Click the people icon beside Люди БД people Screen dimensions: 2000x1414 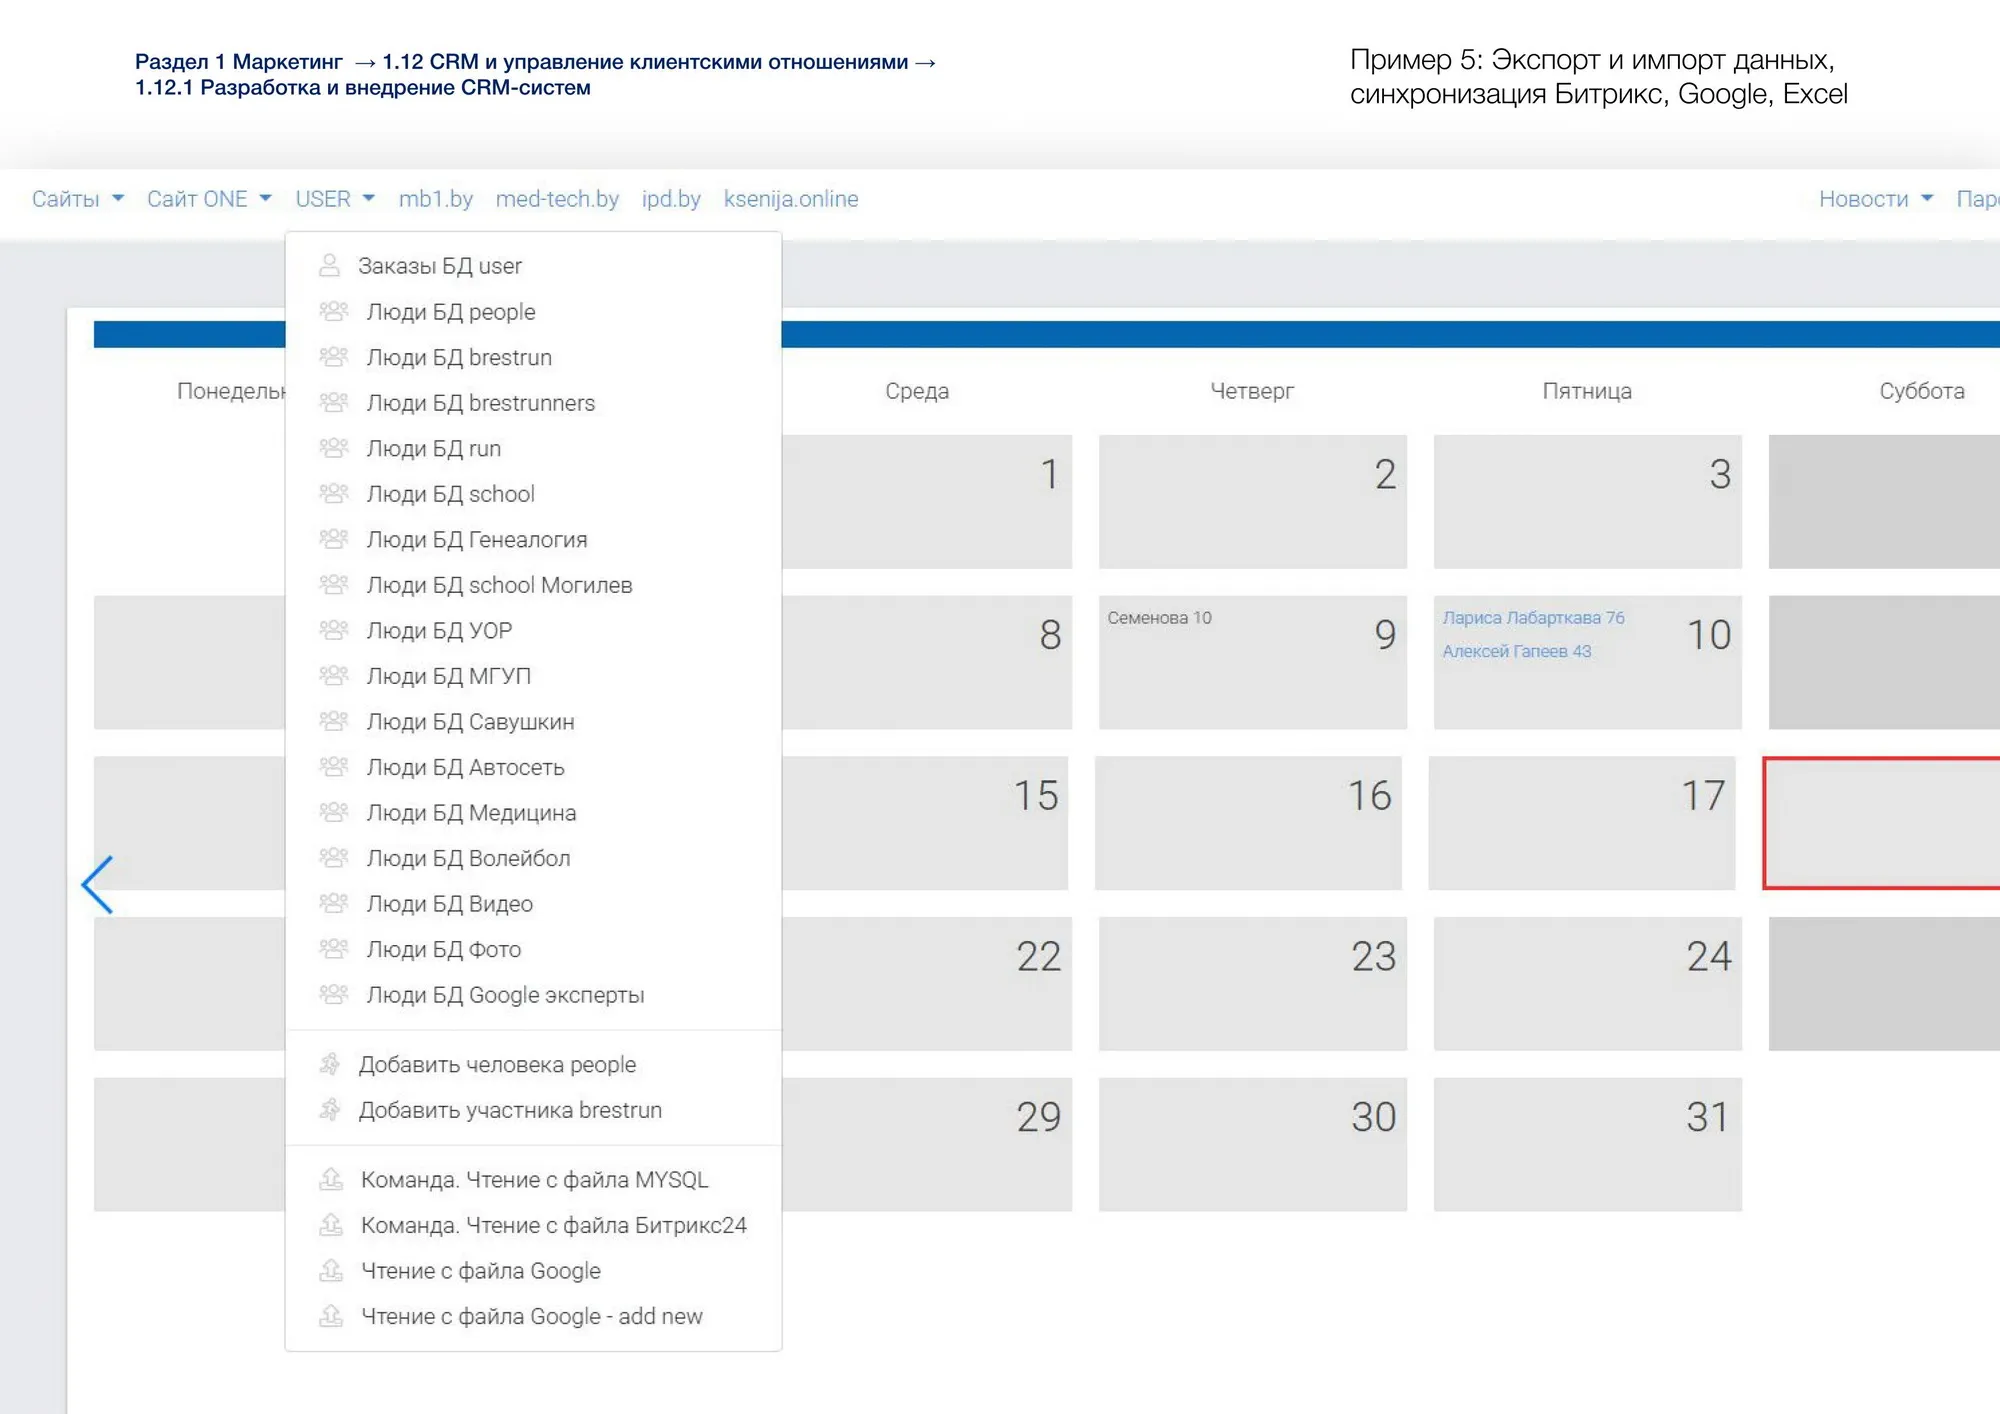(x=333, y=312)
